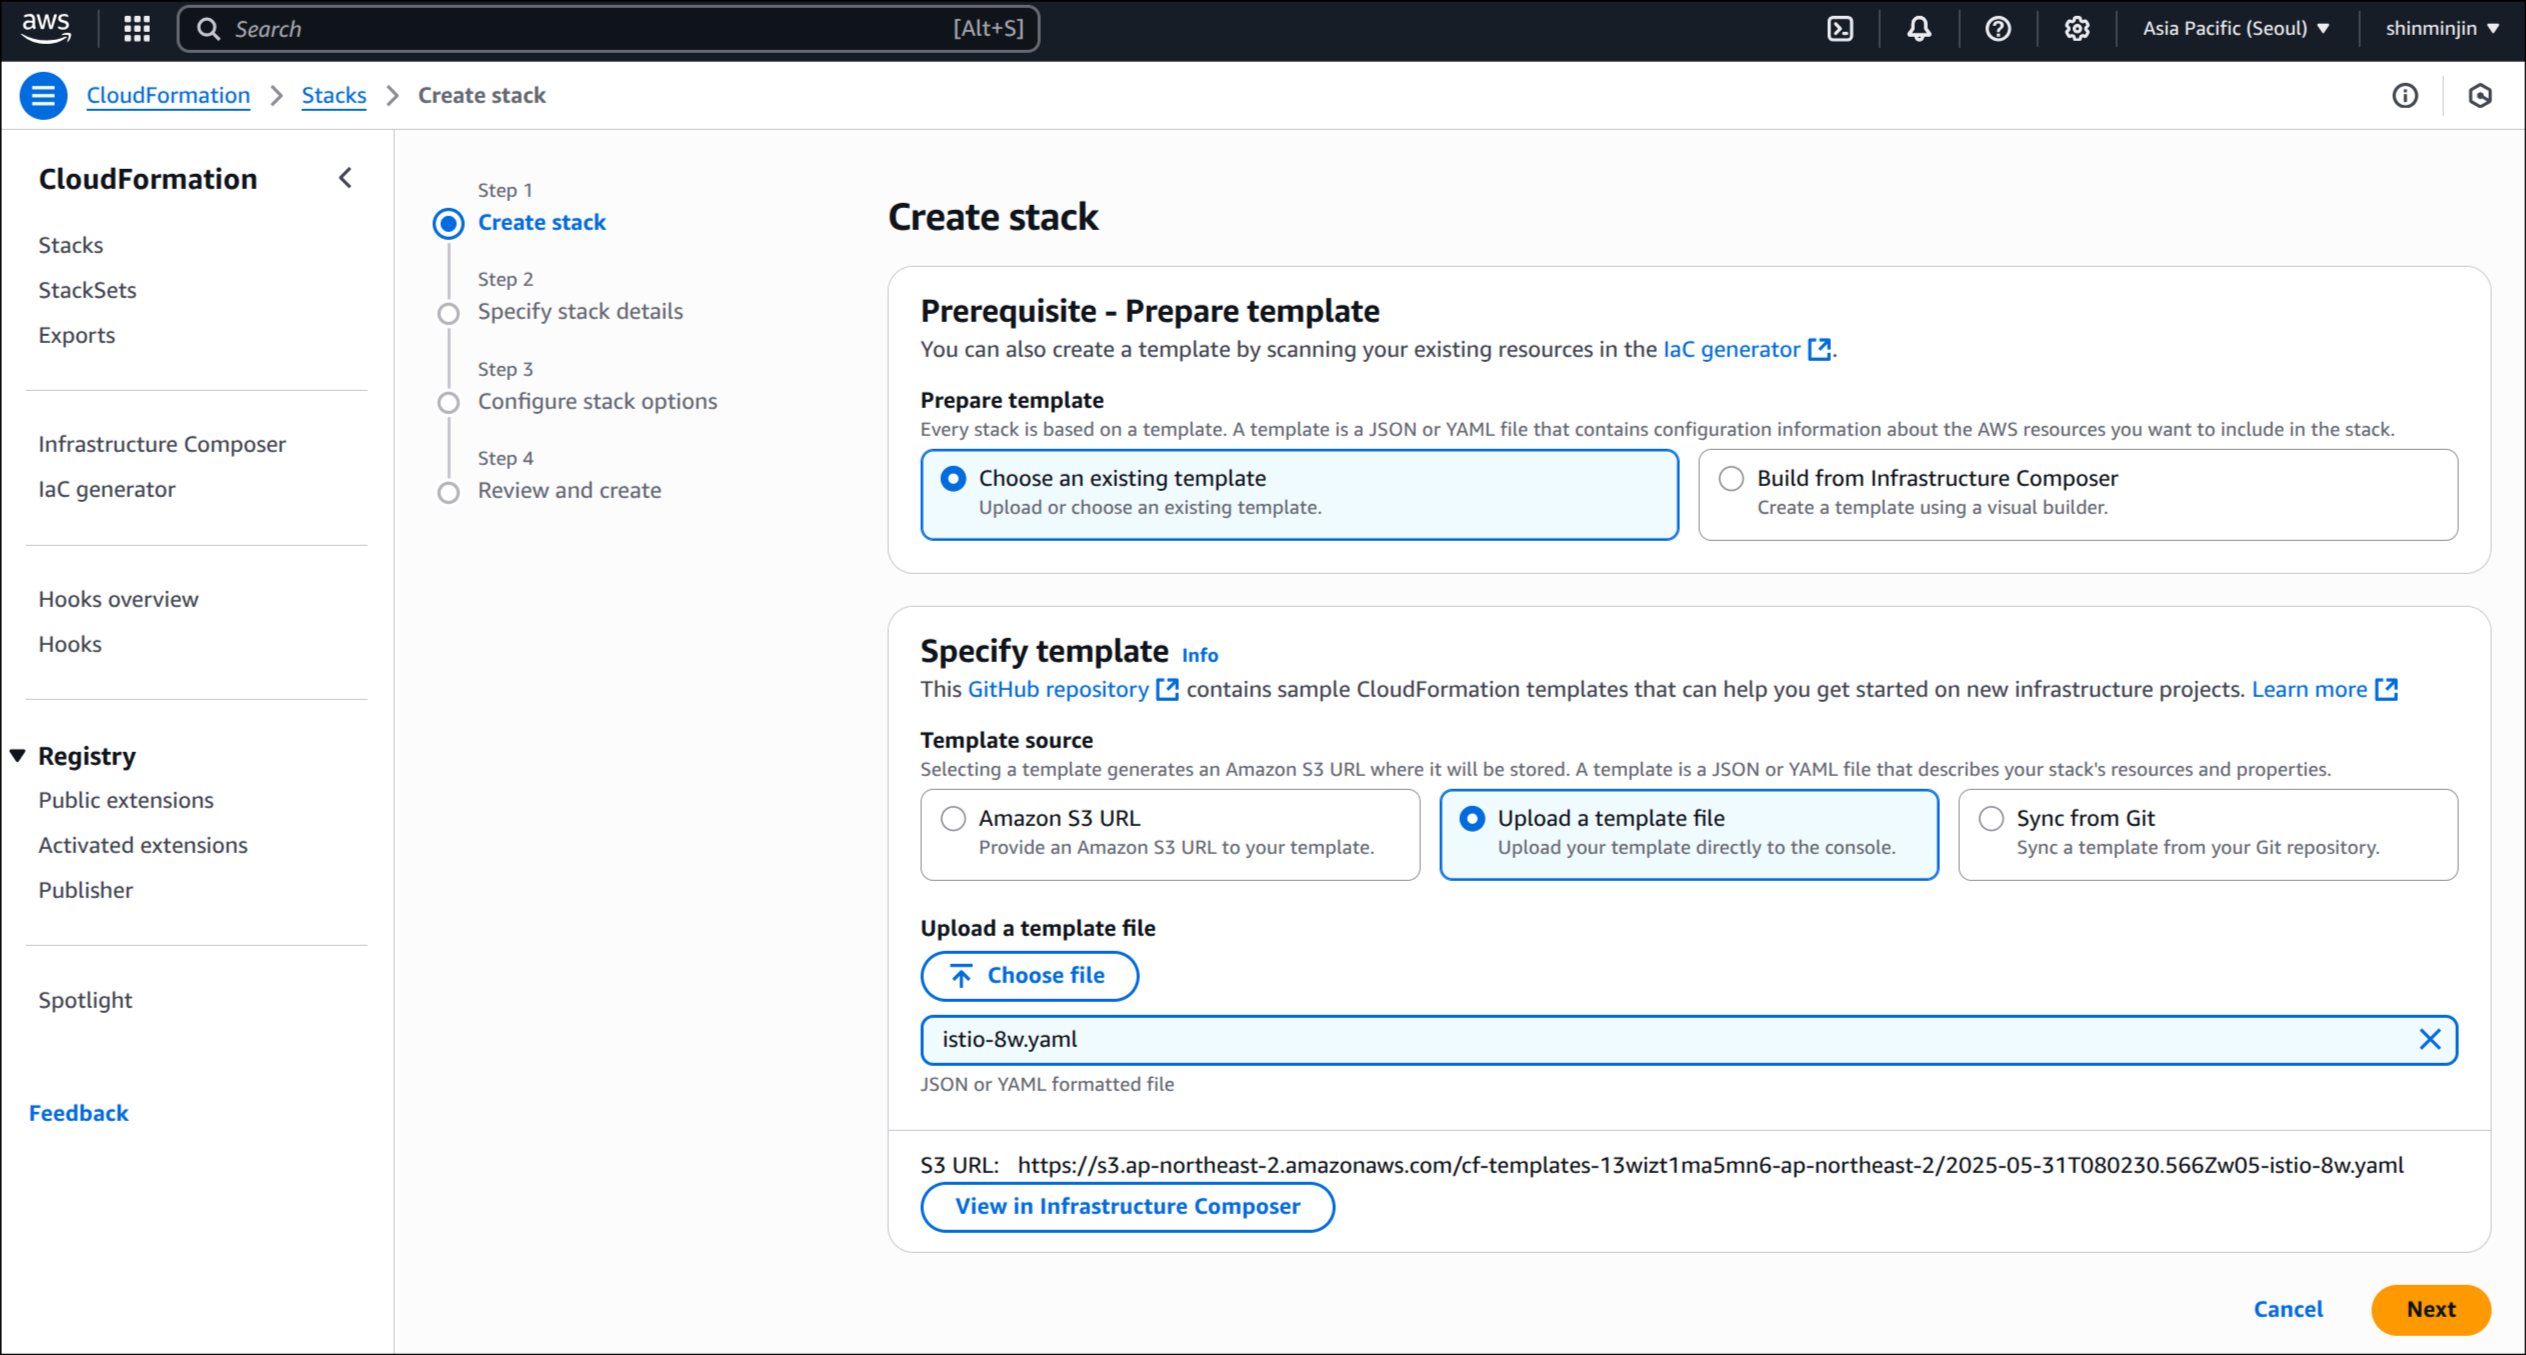2526x1355 pixels.
Task: Select Amazon S3 URL template source
Action: [1170, 834]
